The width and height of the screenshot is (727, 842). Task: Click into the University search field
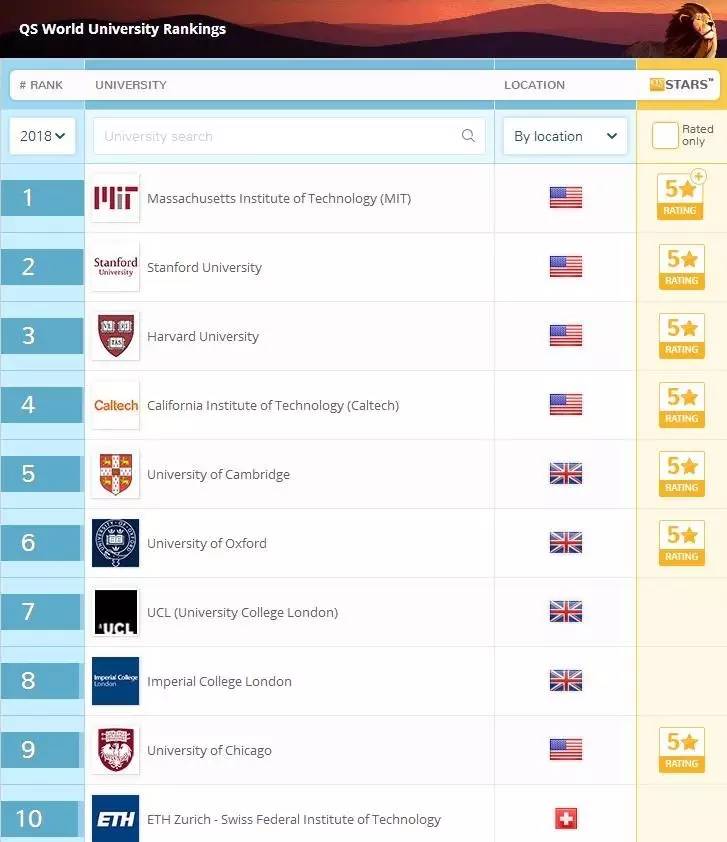[x=289, y=136]
